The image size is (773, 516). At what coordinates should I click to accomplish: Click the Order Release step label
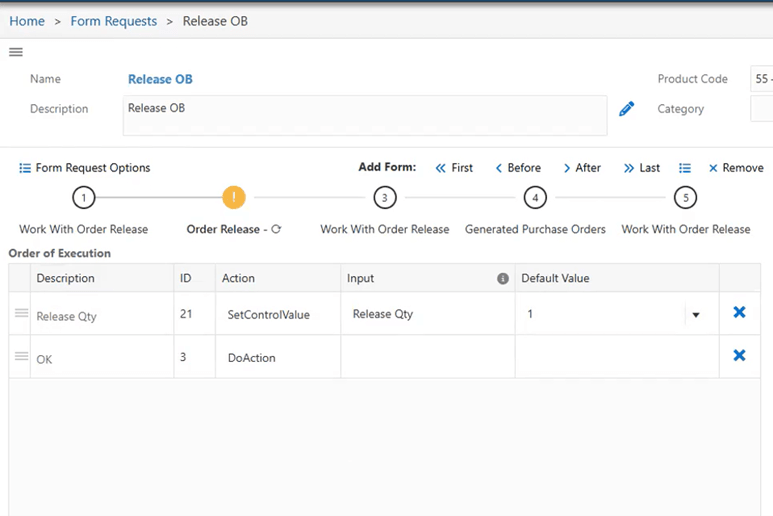(x=223, y=229)
